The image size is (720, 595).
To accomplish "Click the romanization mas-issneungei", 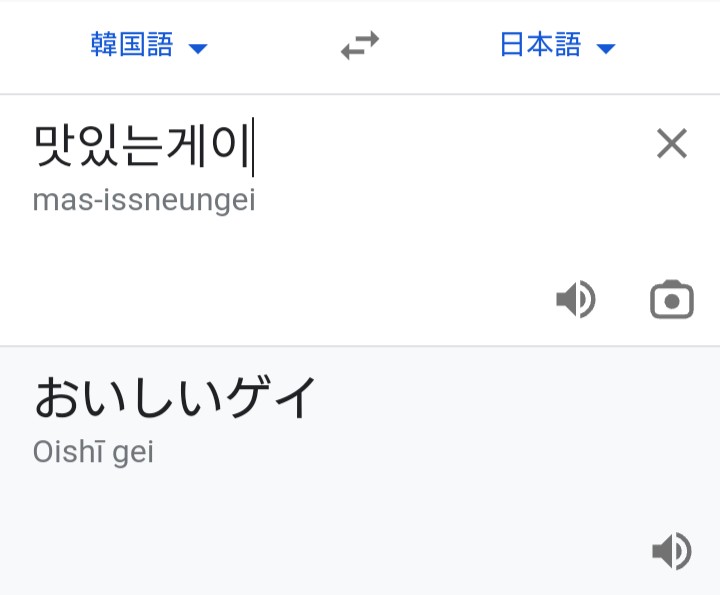I will [144, 201].
